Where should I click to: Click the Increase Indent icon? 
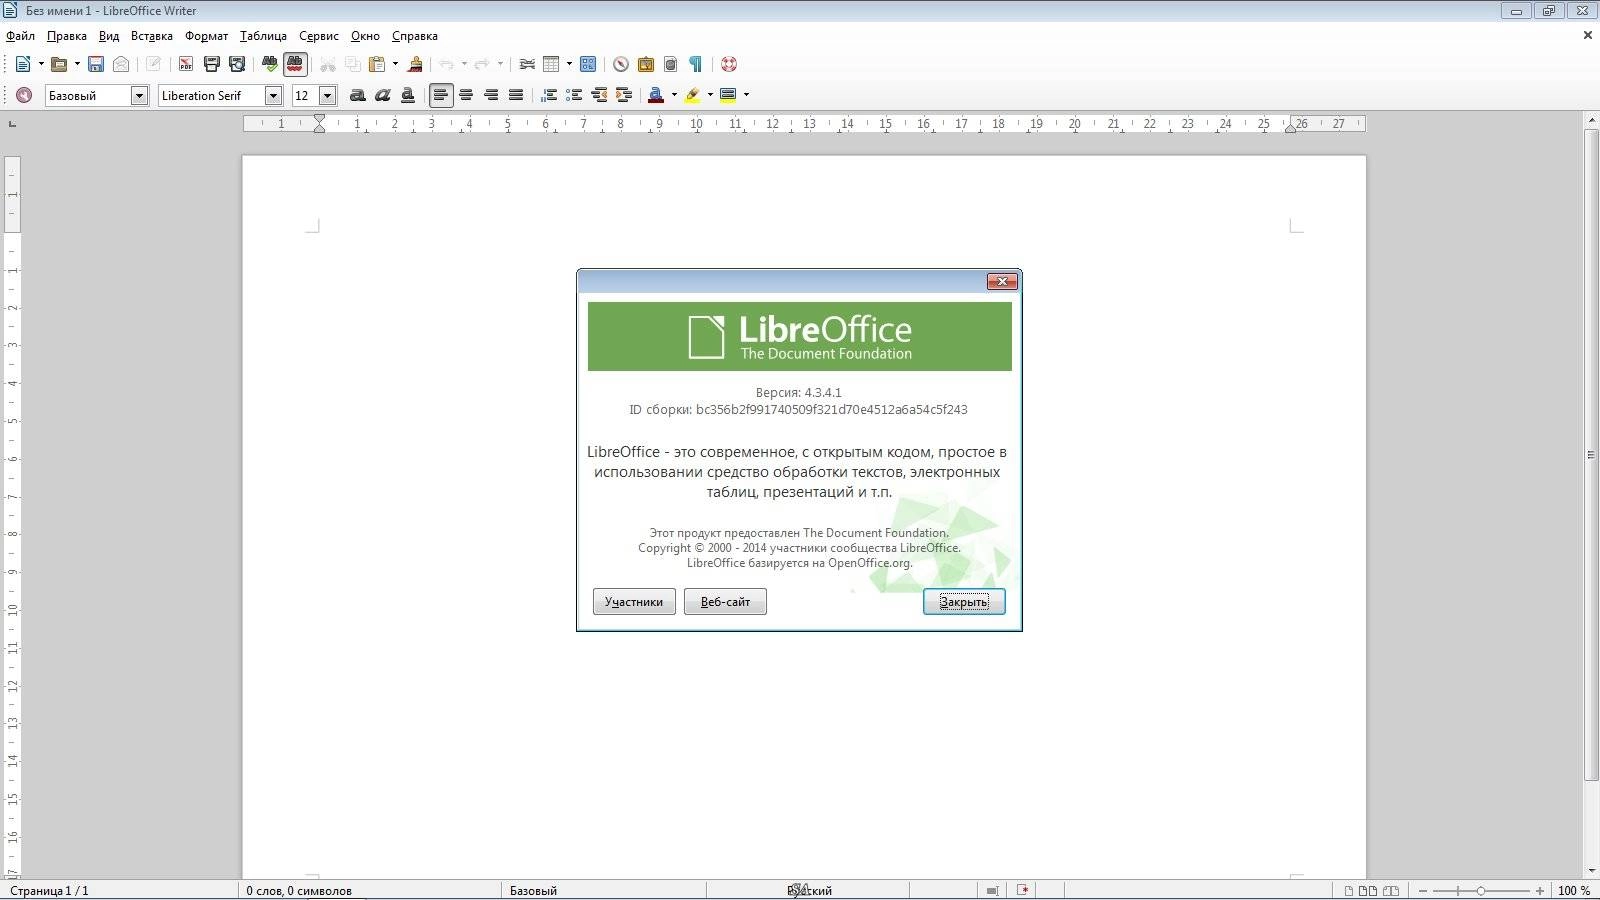coord(624,95)
